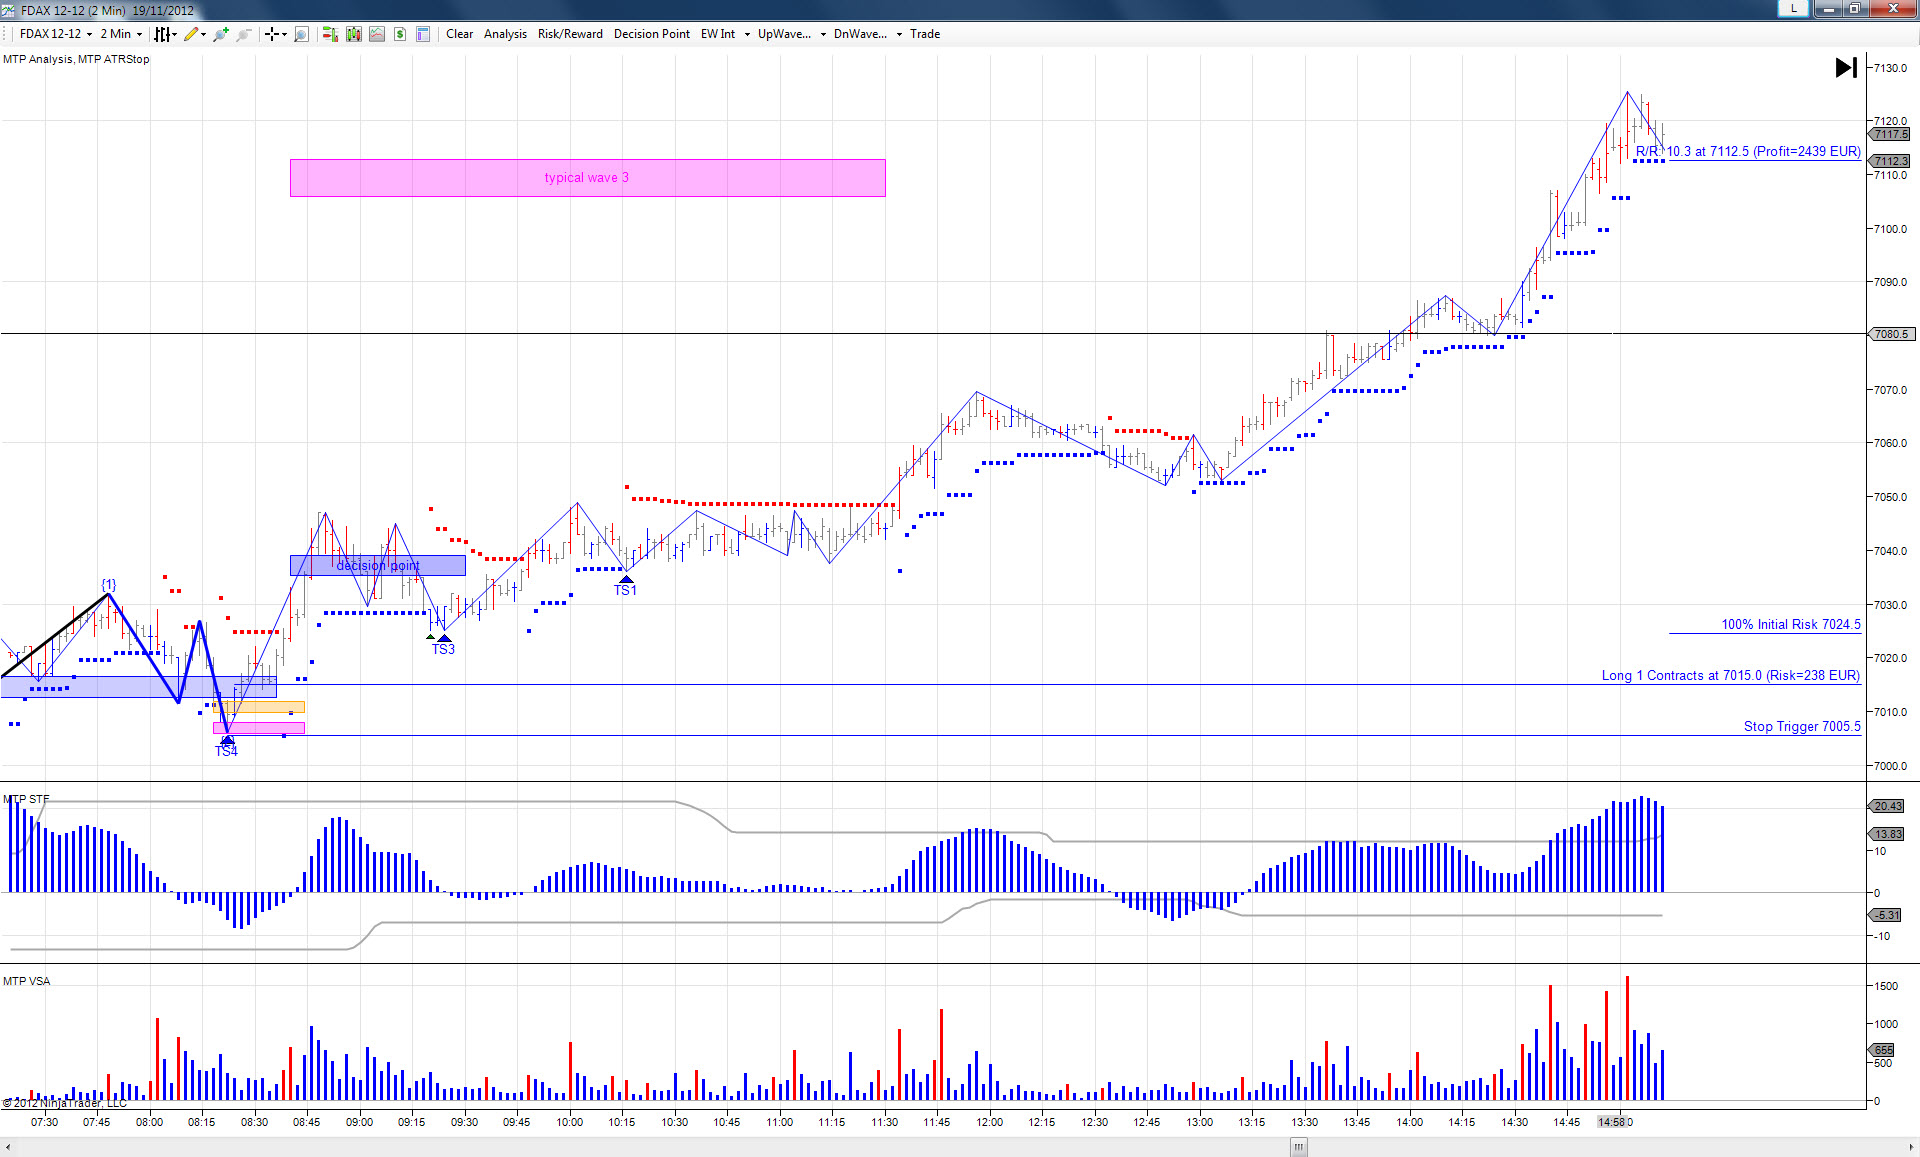
Task: Open the chart style bar-type tool
Action: click(162, 34)
